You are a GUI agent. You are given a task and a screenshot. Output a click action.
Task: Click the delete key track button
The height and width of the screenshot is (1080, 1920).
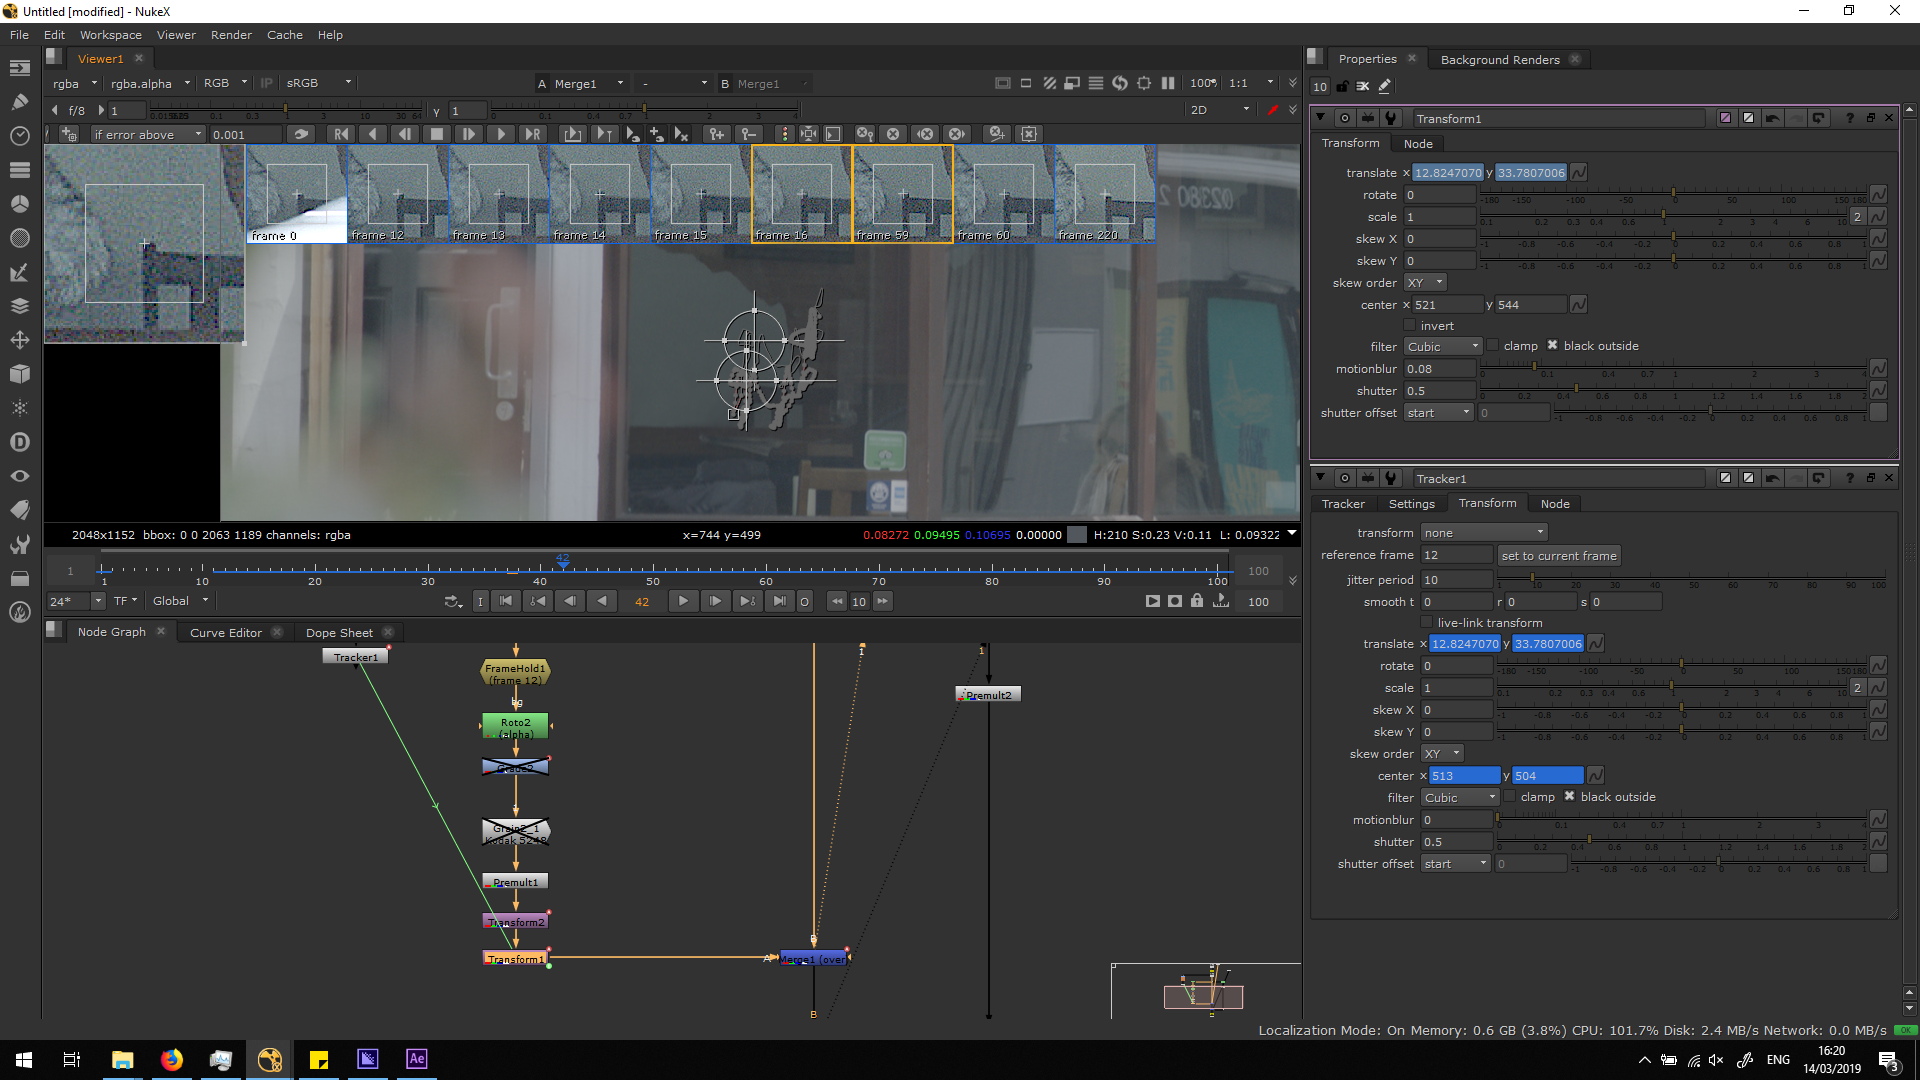748,134
